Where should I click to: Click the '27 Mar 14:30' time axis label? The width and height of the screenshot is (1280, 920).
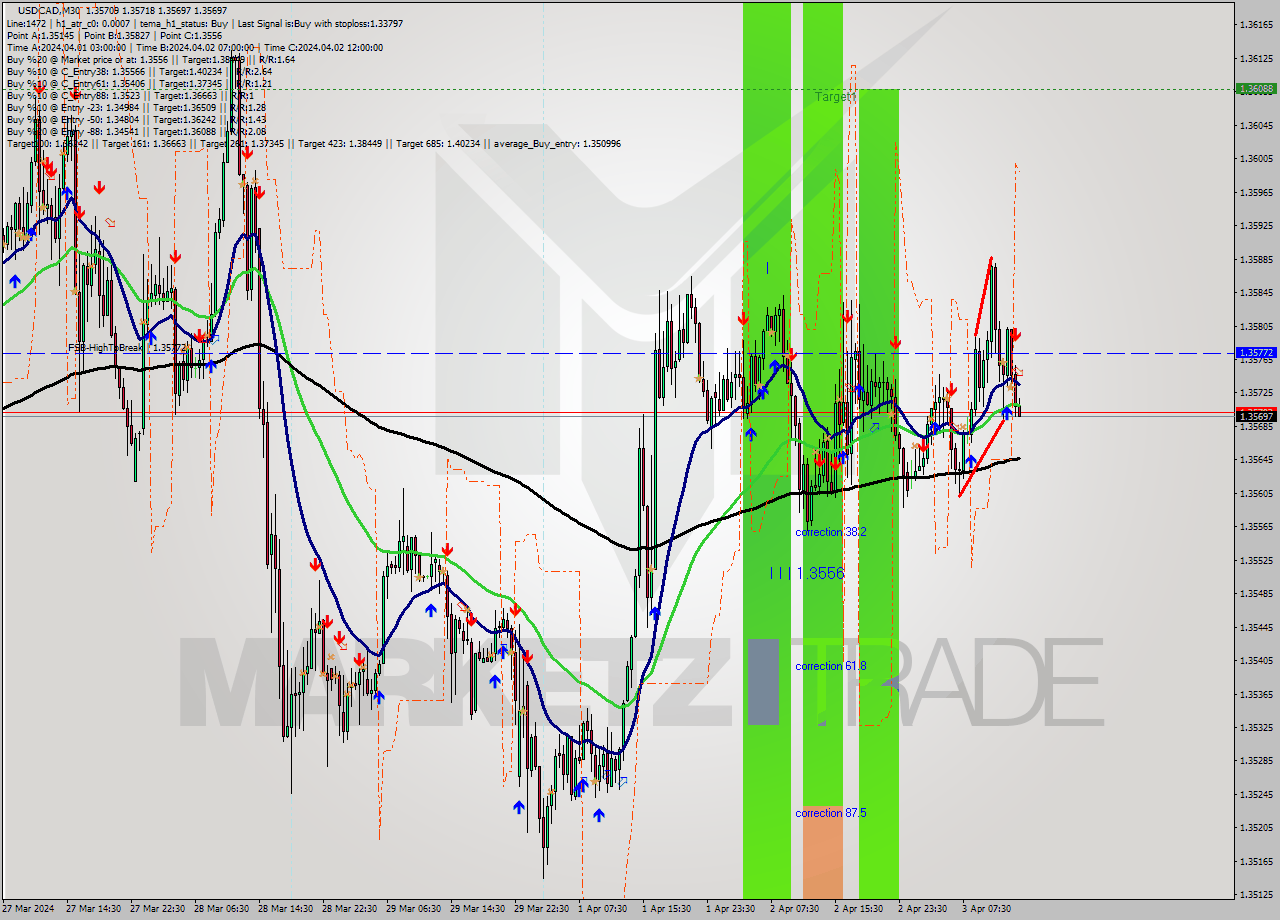[x=93, y=909]
